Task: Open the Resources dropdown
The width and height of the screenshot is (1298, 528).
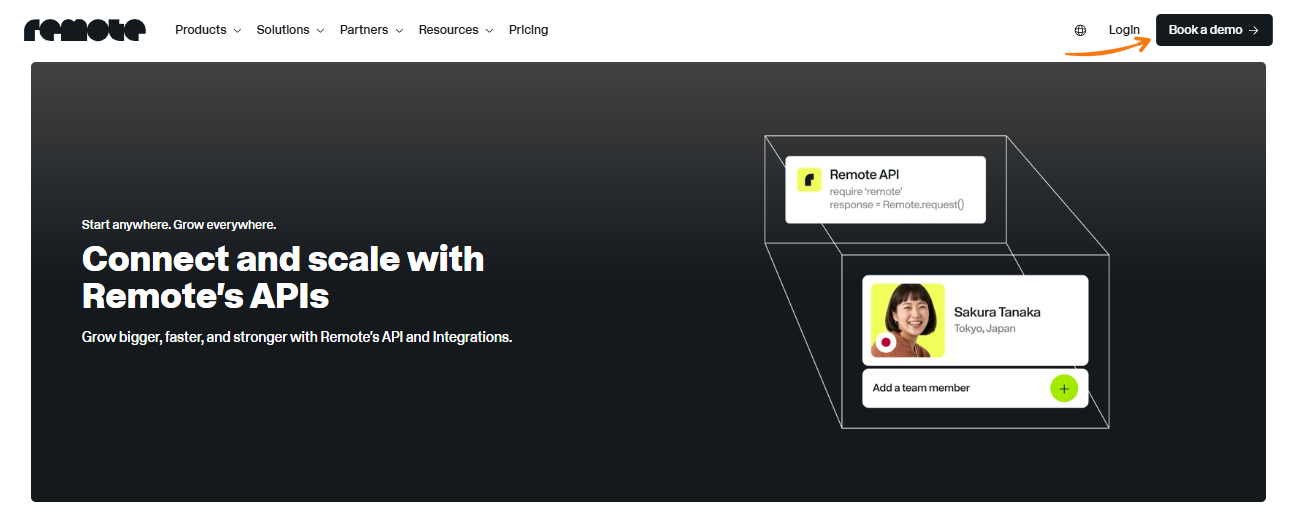Action: 456,30
